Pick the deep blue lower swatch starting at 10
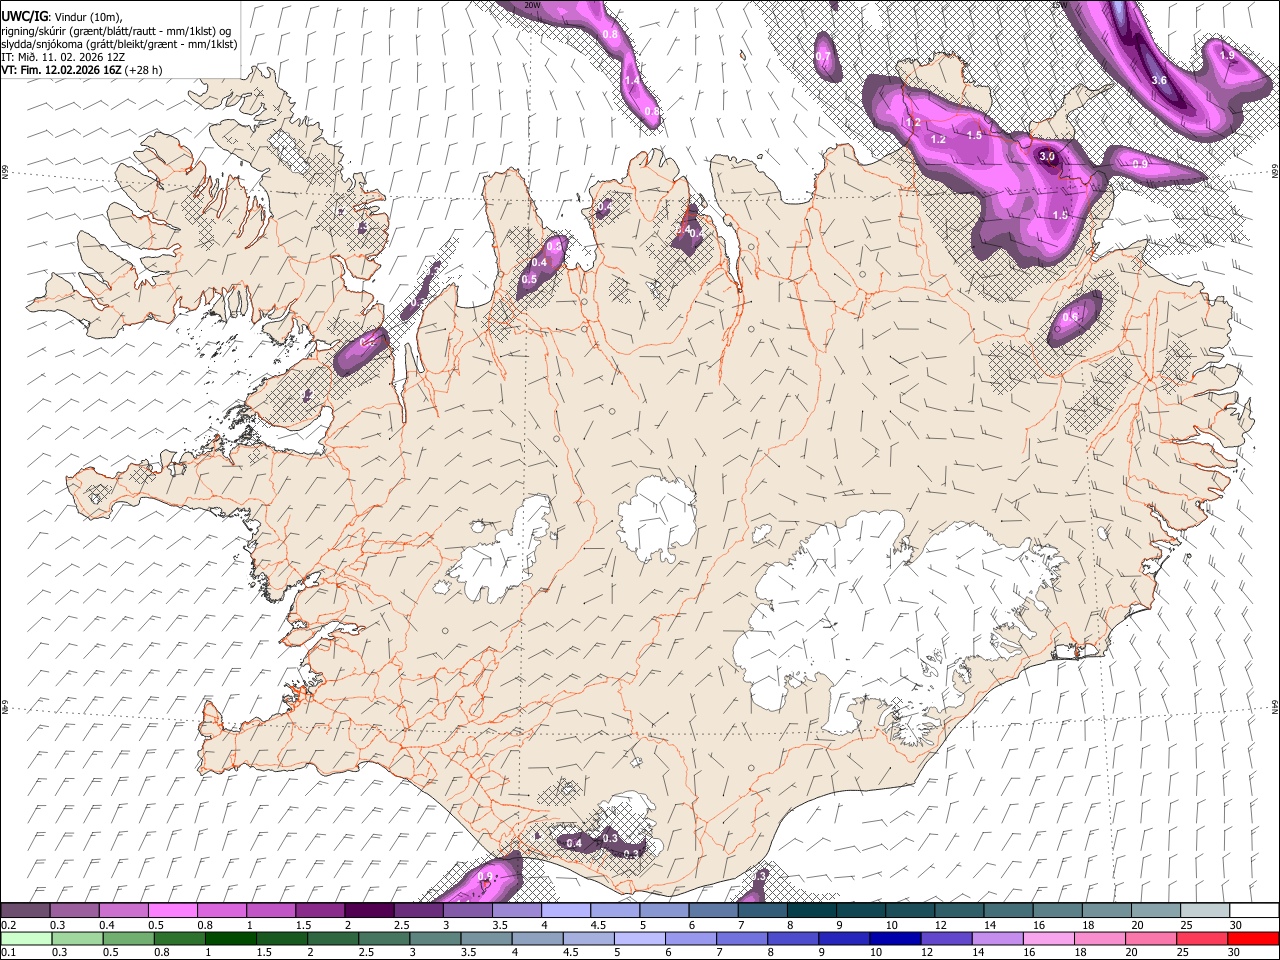The height and width of the screenshot is (960, 1280). pyautogui.click(x=896, y=939)
